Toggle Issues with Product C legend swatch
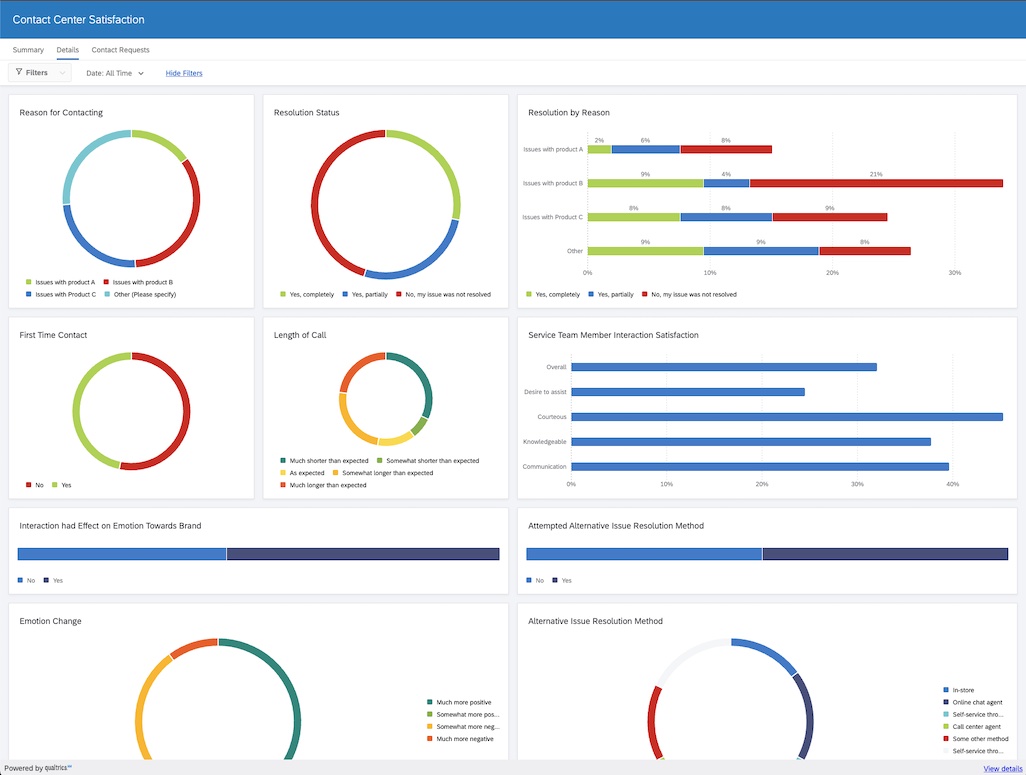Viewport: 1026px width, 775px height. (x=28, y=295)
